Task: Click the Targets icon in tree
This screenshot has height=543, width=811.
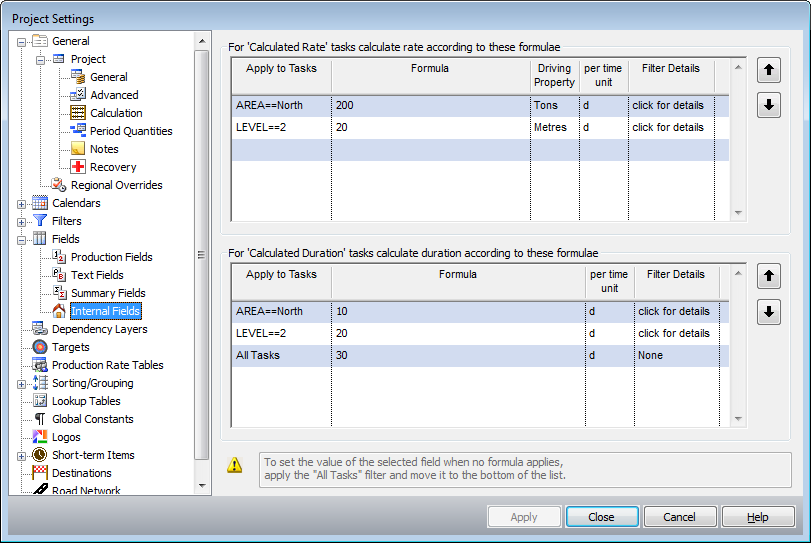Action: click(x=40, y=347)
